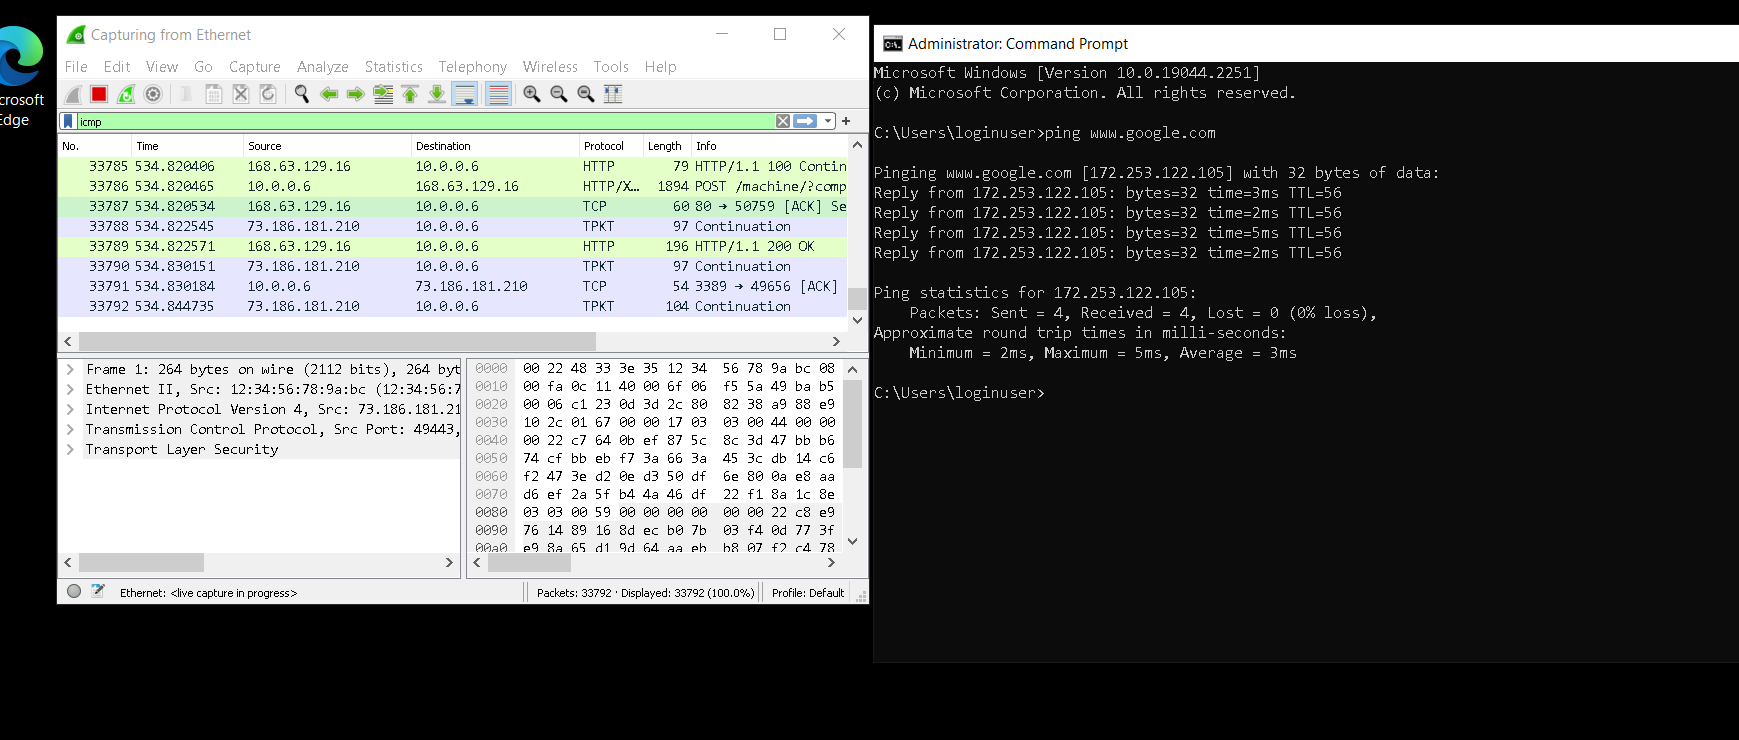
Task: Open capture options gear icon
Action: [153, 94]
